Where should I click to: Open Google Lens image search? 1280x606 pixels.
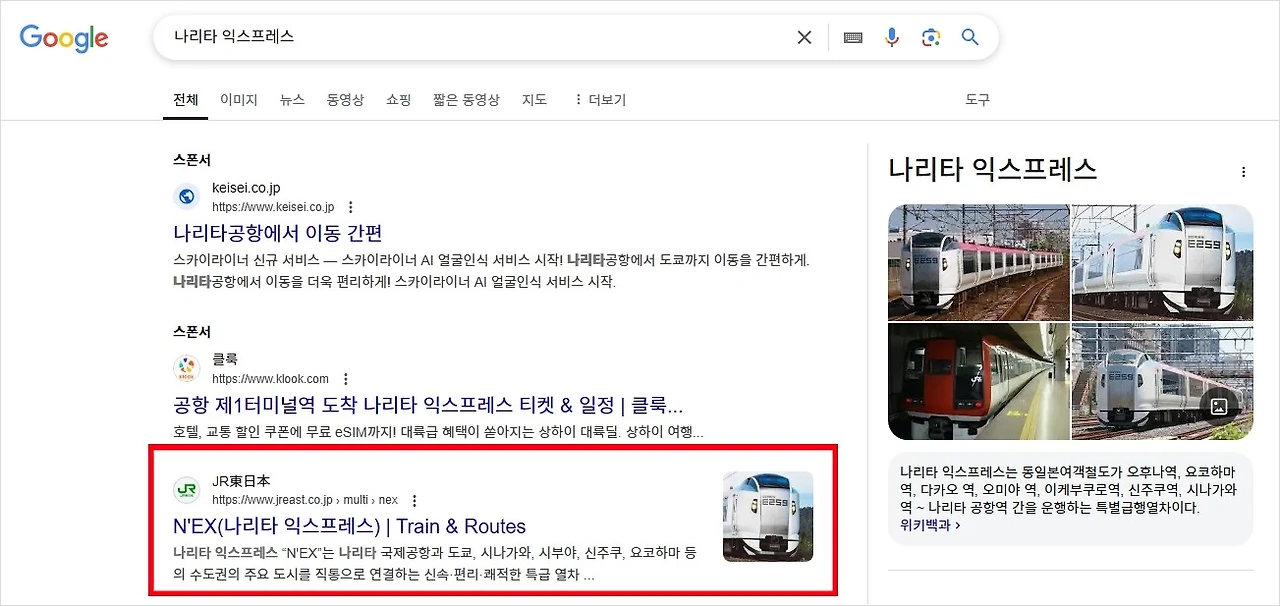pos(931,37)
